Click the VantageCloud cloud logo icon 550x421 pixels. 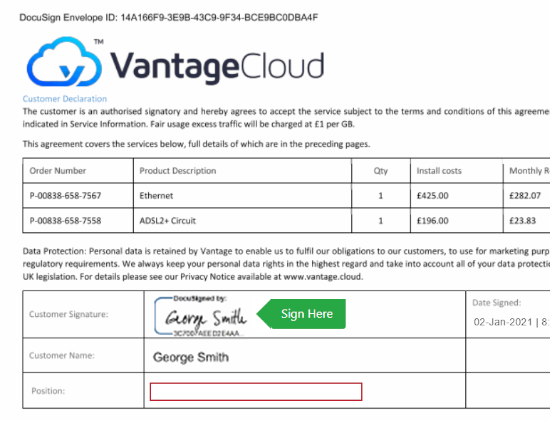pos(64,62)
